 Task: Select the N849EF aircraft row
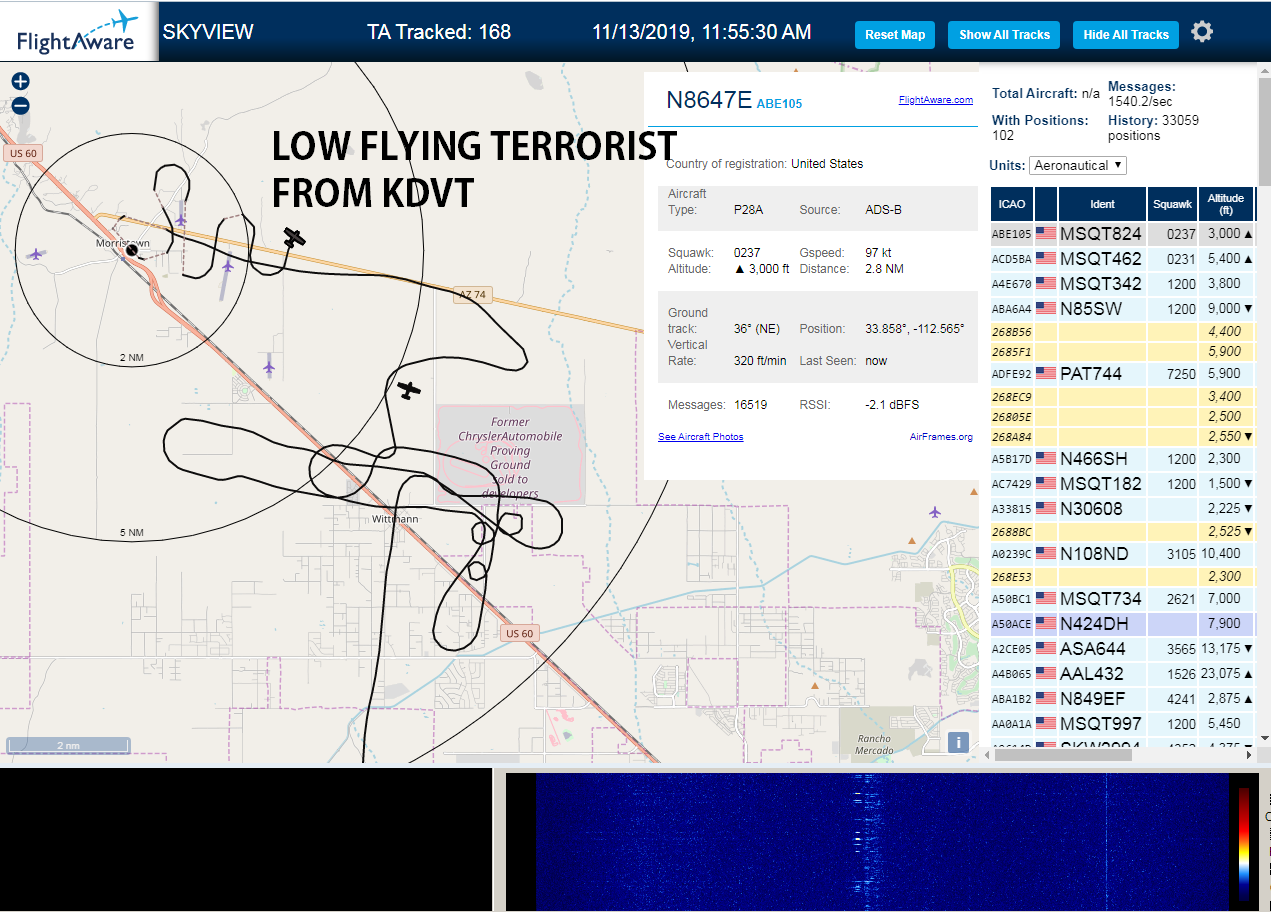[x=1122, y=699]
